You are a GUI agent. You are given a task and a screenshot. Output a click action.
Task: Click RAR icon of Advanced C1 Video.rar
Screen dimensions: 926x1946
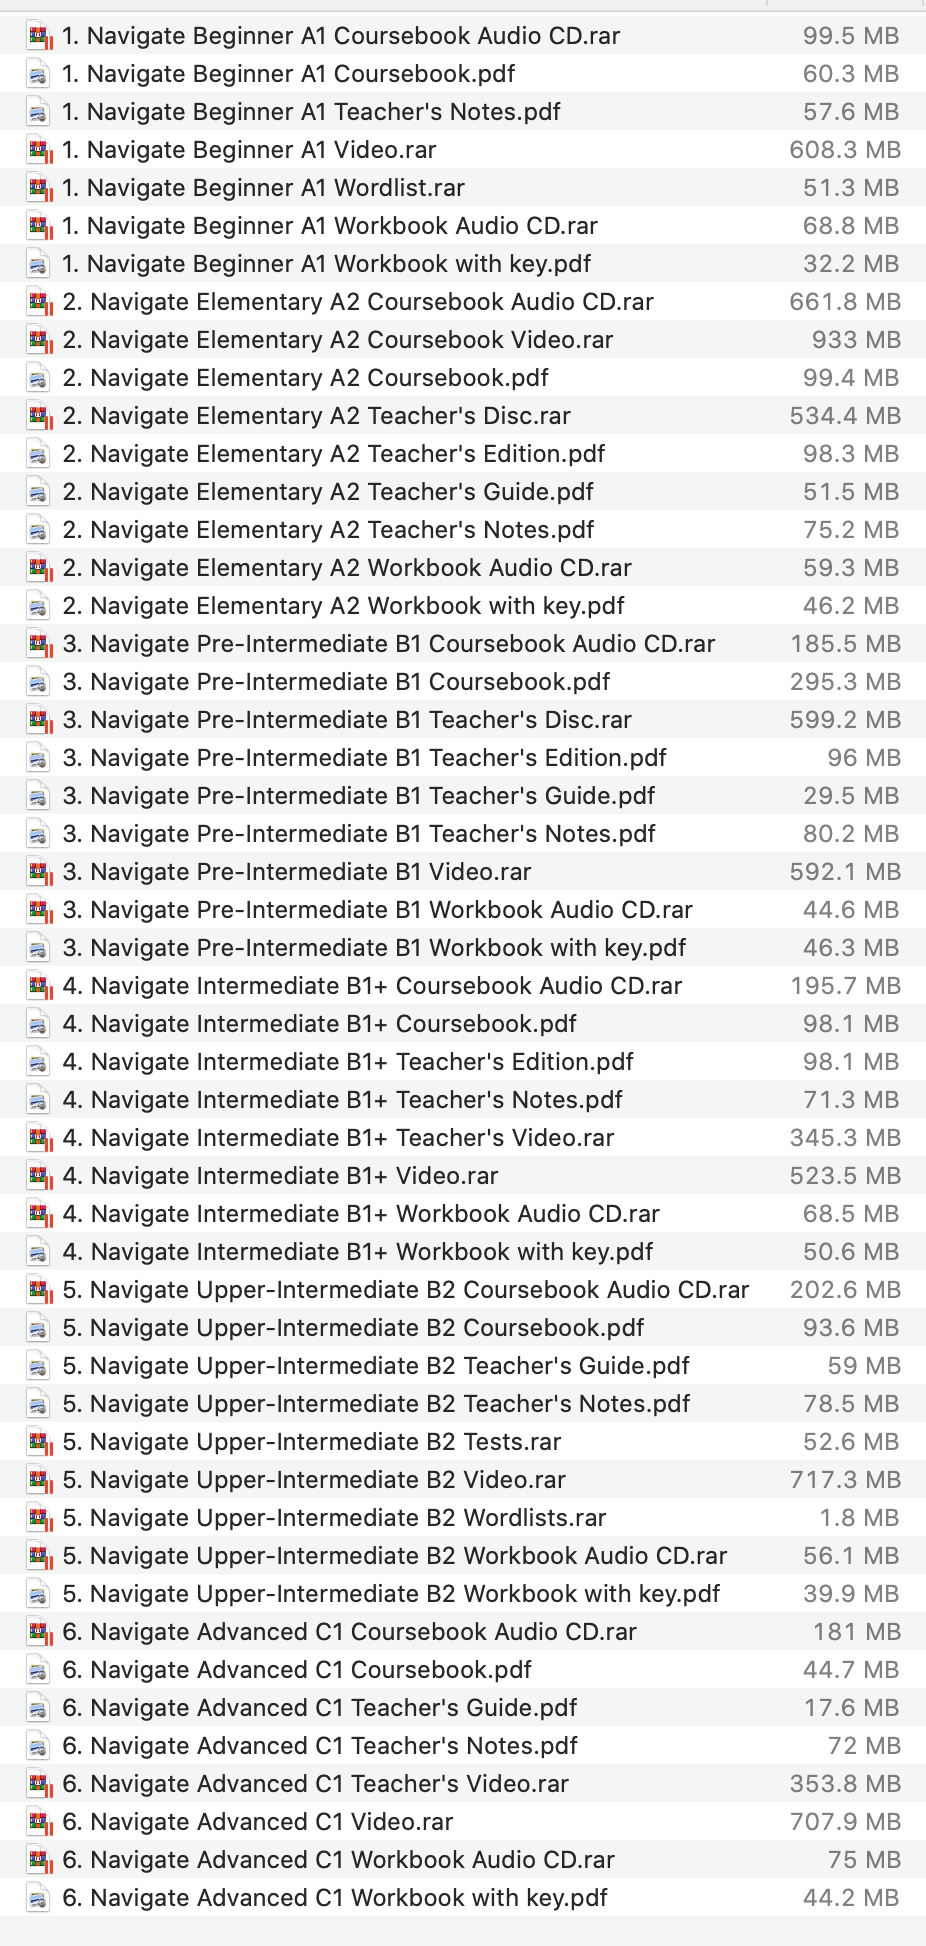click(39, 1823)
